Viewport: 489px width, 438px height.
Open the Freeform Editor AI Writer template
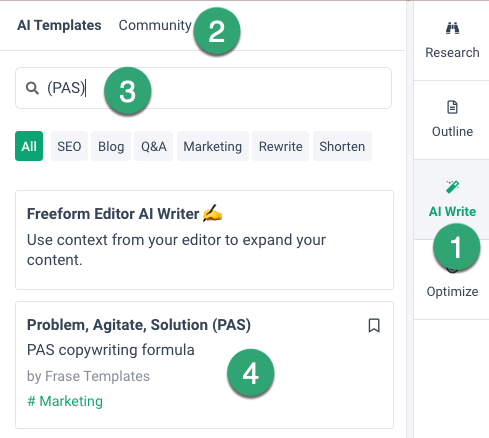204,240
